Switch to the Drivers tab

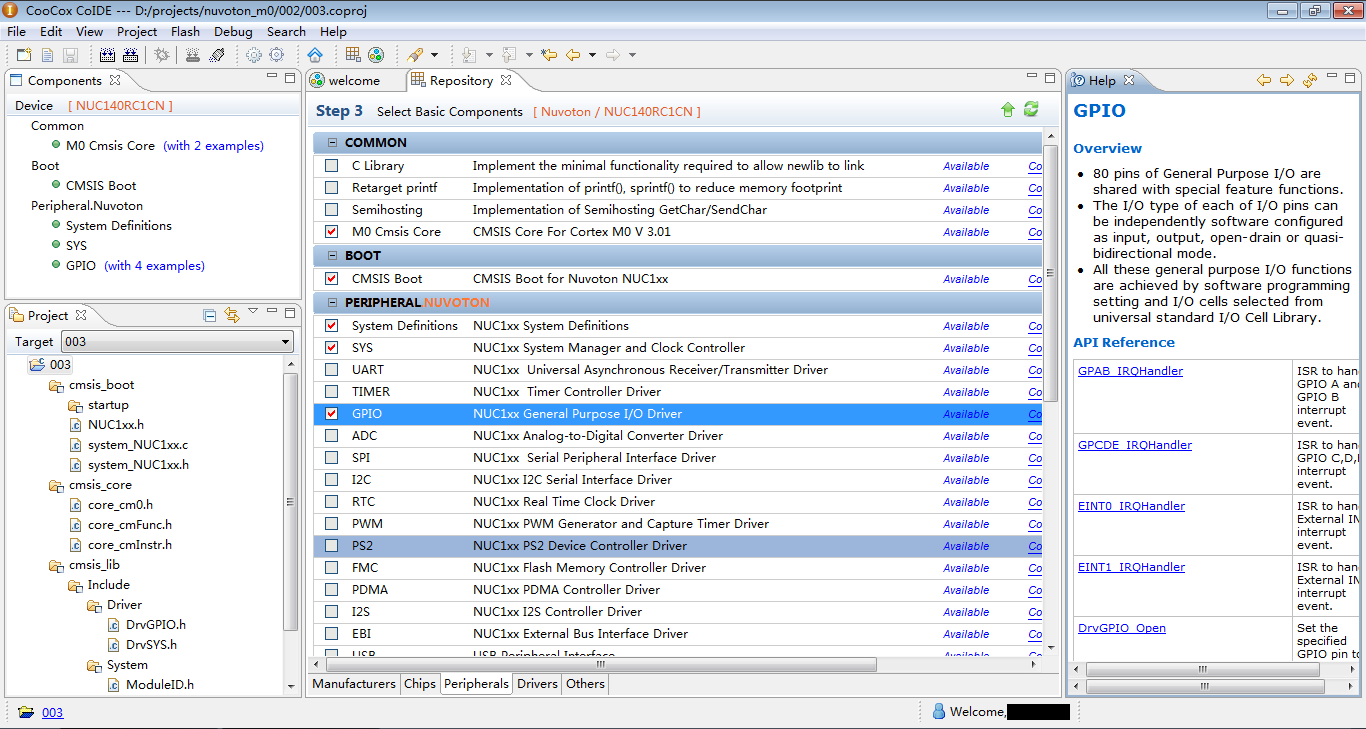click(537, 684)
